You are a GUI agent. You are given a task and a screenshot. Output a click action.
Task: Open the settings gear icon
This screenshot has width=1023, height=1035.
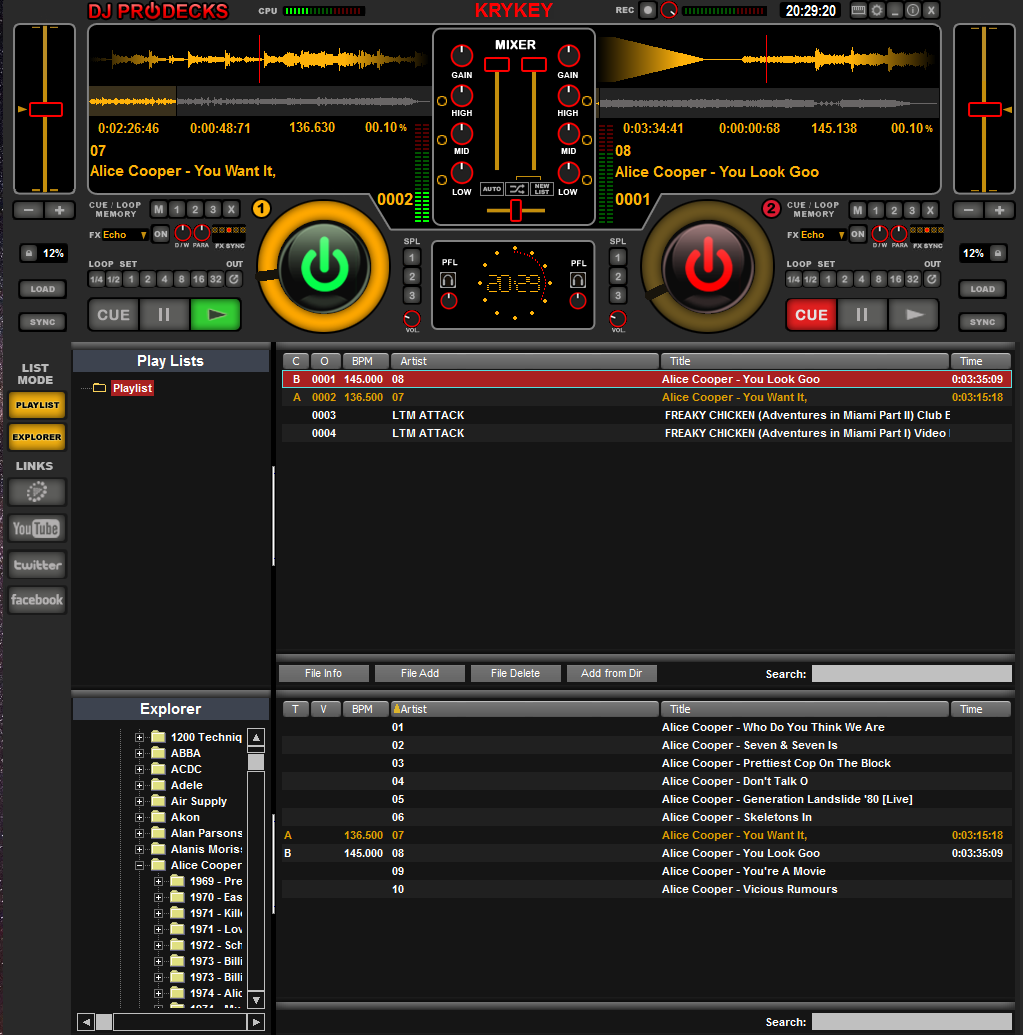pos(876,10)
